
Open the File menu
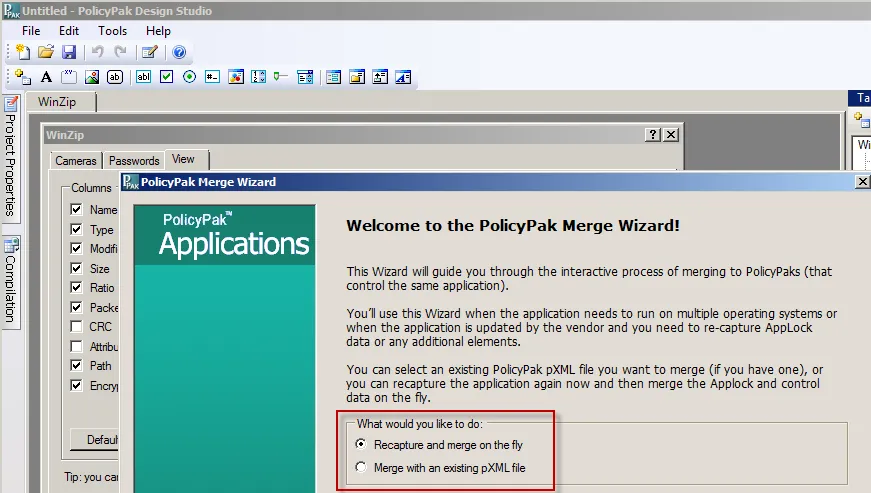pos(31,31)
